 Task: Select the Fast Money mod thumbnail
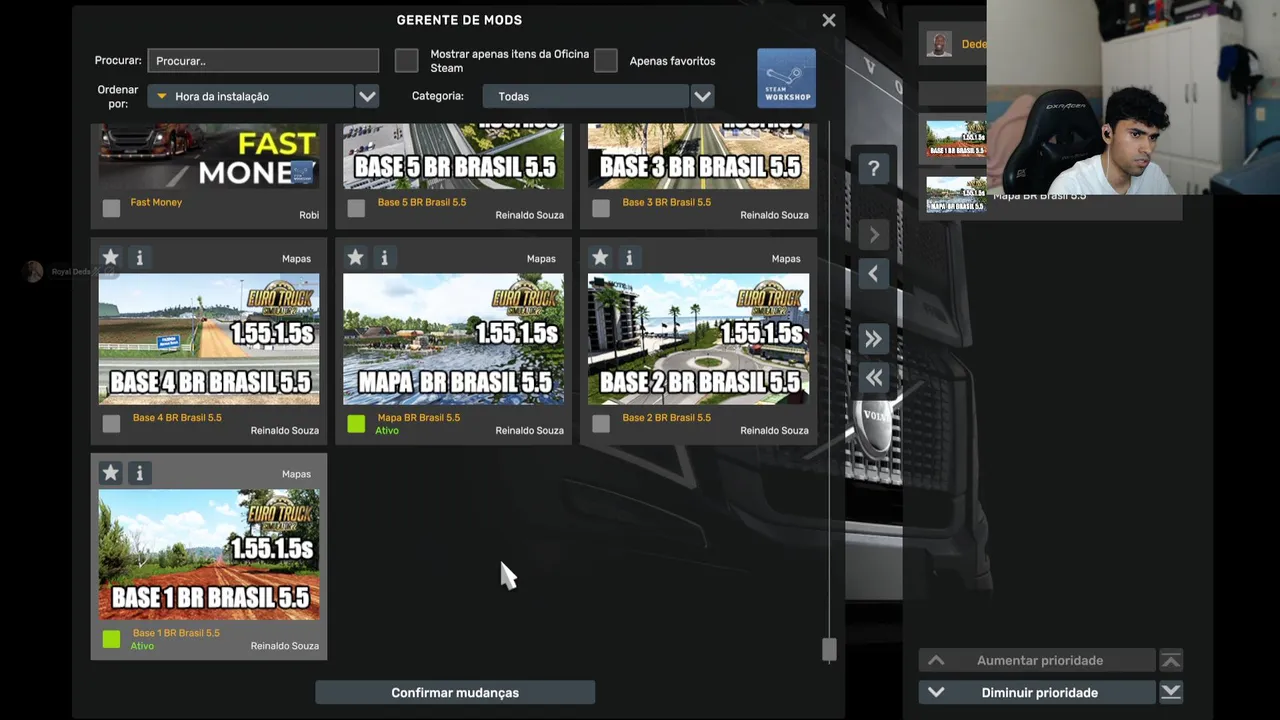(209, 157)
